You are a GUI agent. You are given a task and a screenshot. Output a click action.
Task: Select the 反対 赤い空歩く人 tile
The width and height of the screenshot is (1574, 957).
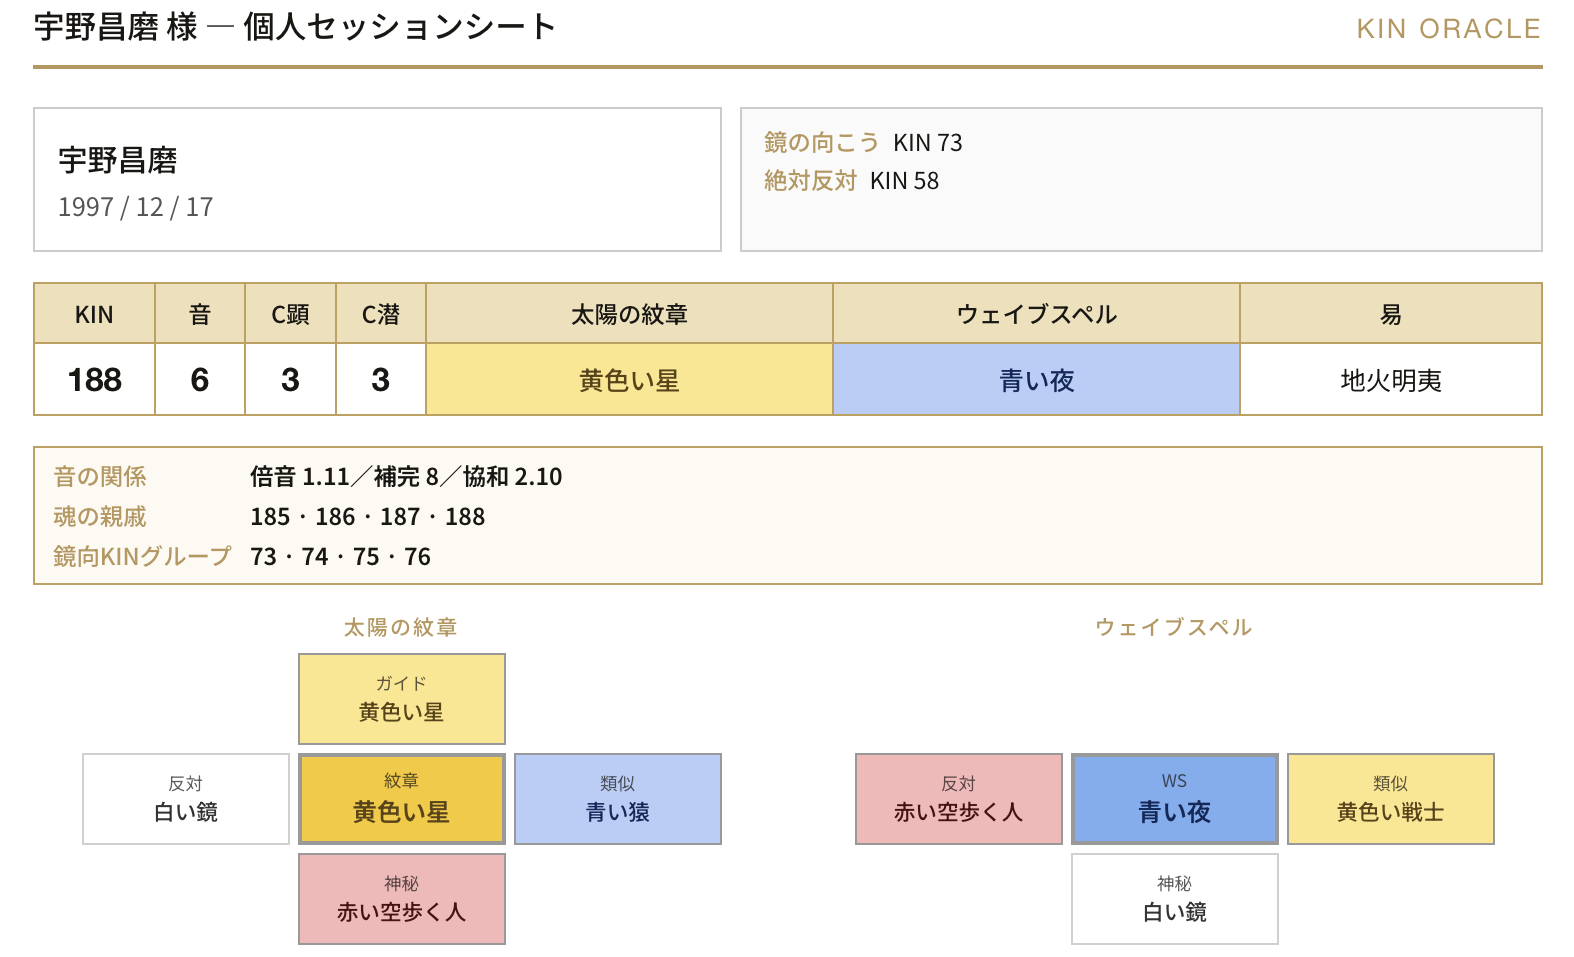tap(959, 799)
